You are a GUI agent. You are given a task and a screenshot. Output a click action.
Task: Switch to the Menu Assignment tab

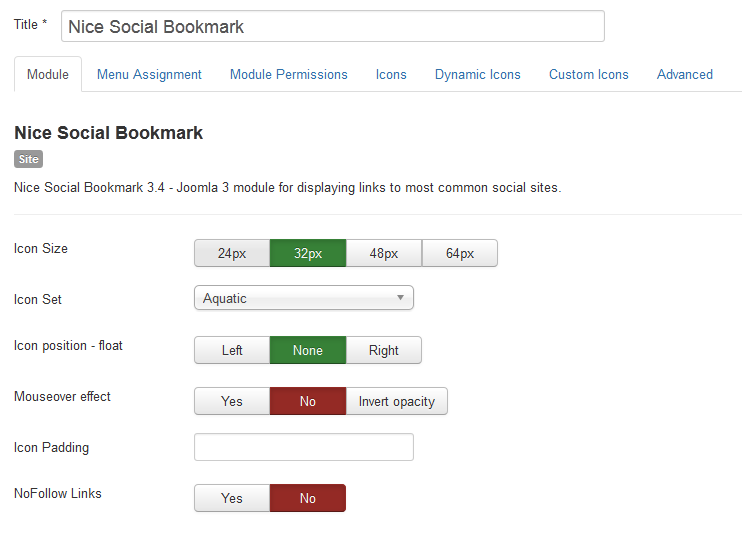pyautogui.click(x=149, y=74)
